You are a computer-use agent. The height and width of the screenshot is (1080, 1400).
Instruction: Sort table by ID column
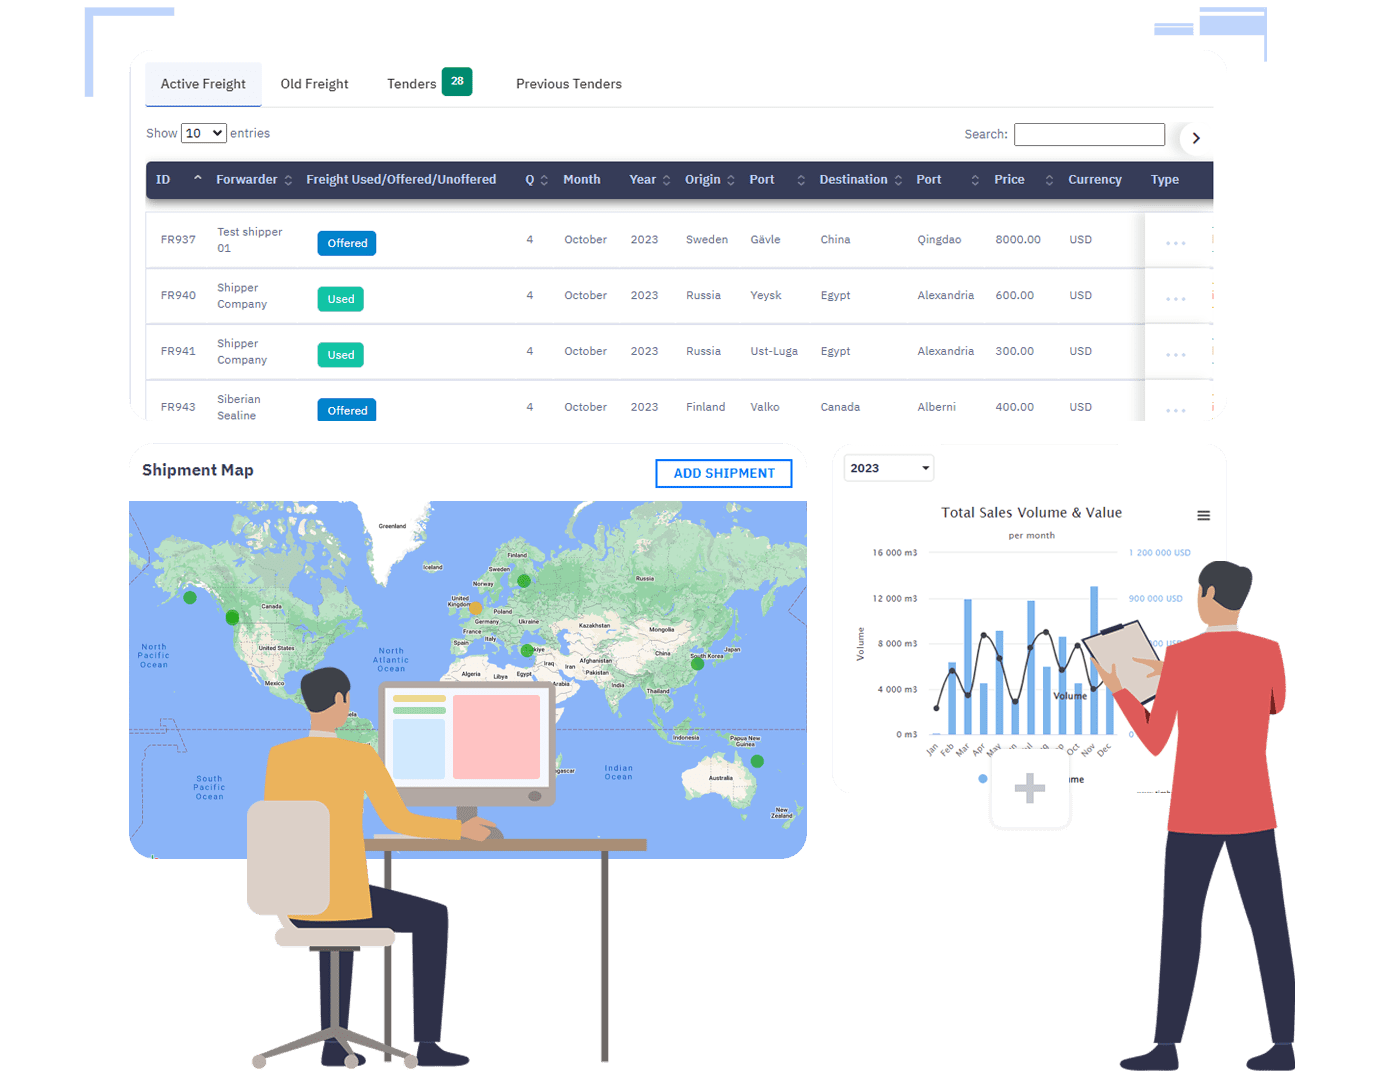pos(179,180)
